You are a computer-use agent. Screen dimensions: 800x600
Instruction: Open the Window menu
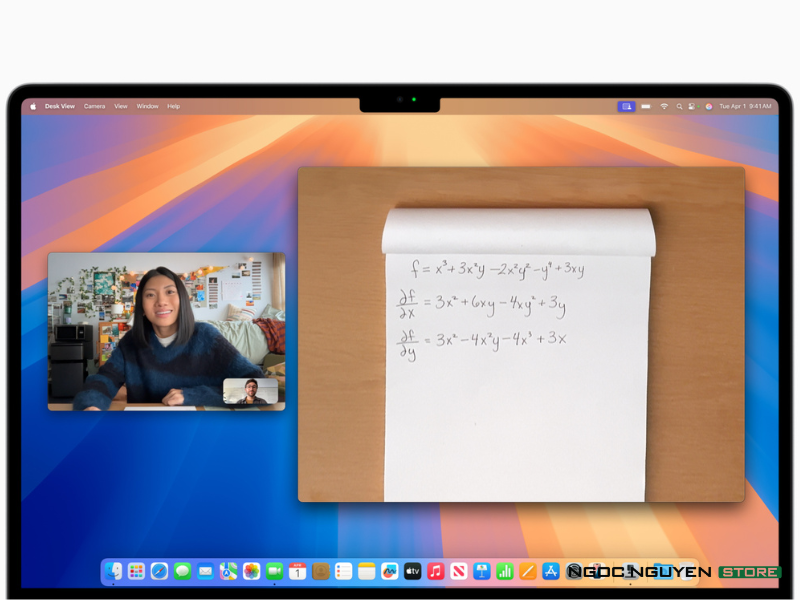click(147, 106)
